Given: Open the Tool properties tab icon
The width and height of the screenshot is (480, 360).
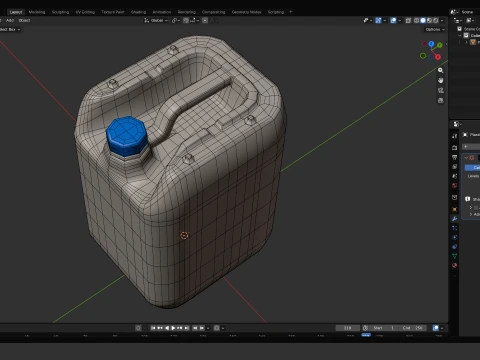Looking at the screenshot, I should click(x=455, y=136).
